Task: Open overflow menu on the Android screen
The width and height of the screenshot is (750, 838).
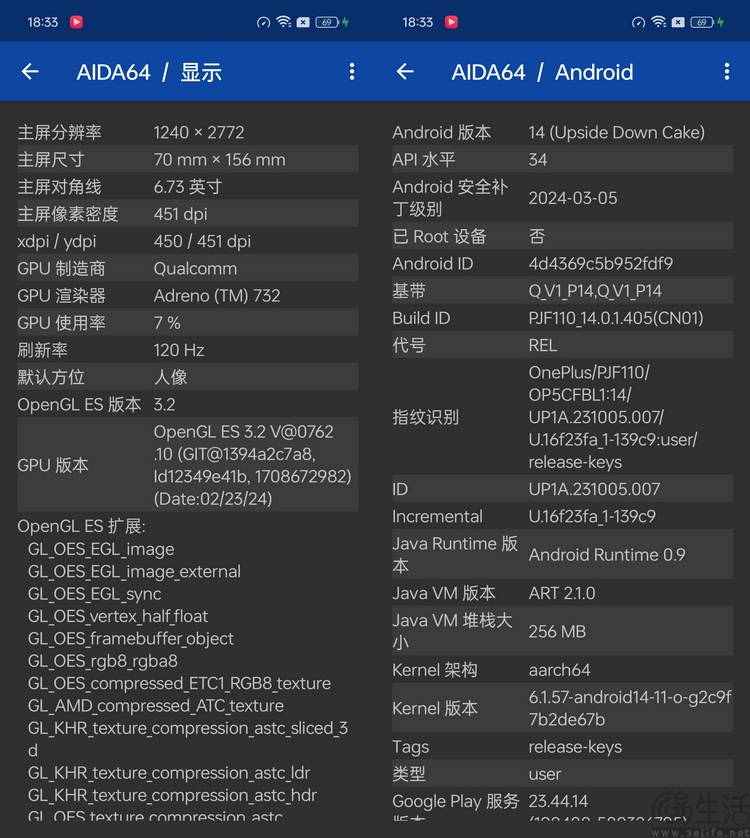Action: [x=726, y=72]
